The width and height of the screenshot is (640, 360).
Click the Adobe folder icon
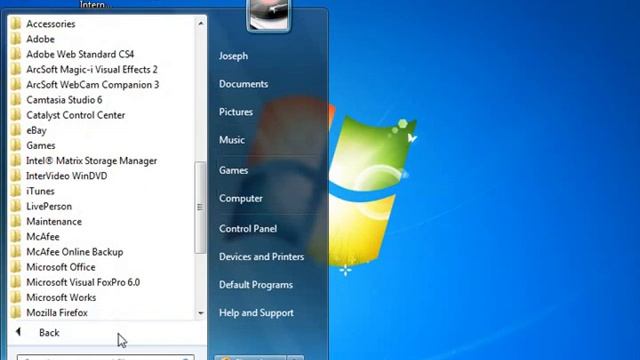(x=16, y=39)
